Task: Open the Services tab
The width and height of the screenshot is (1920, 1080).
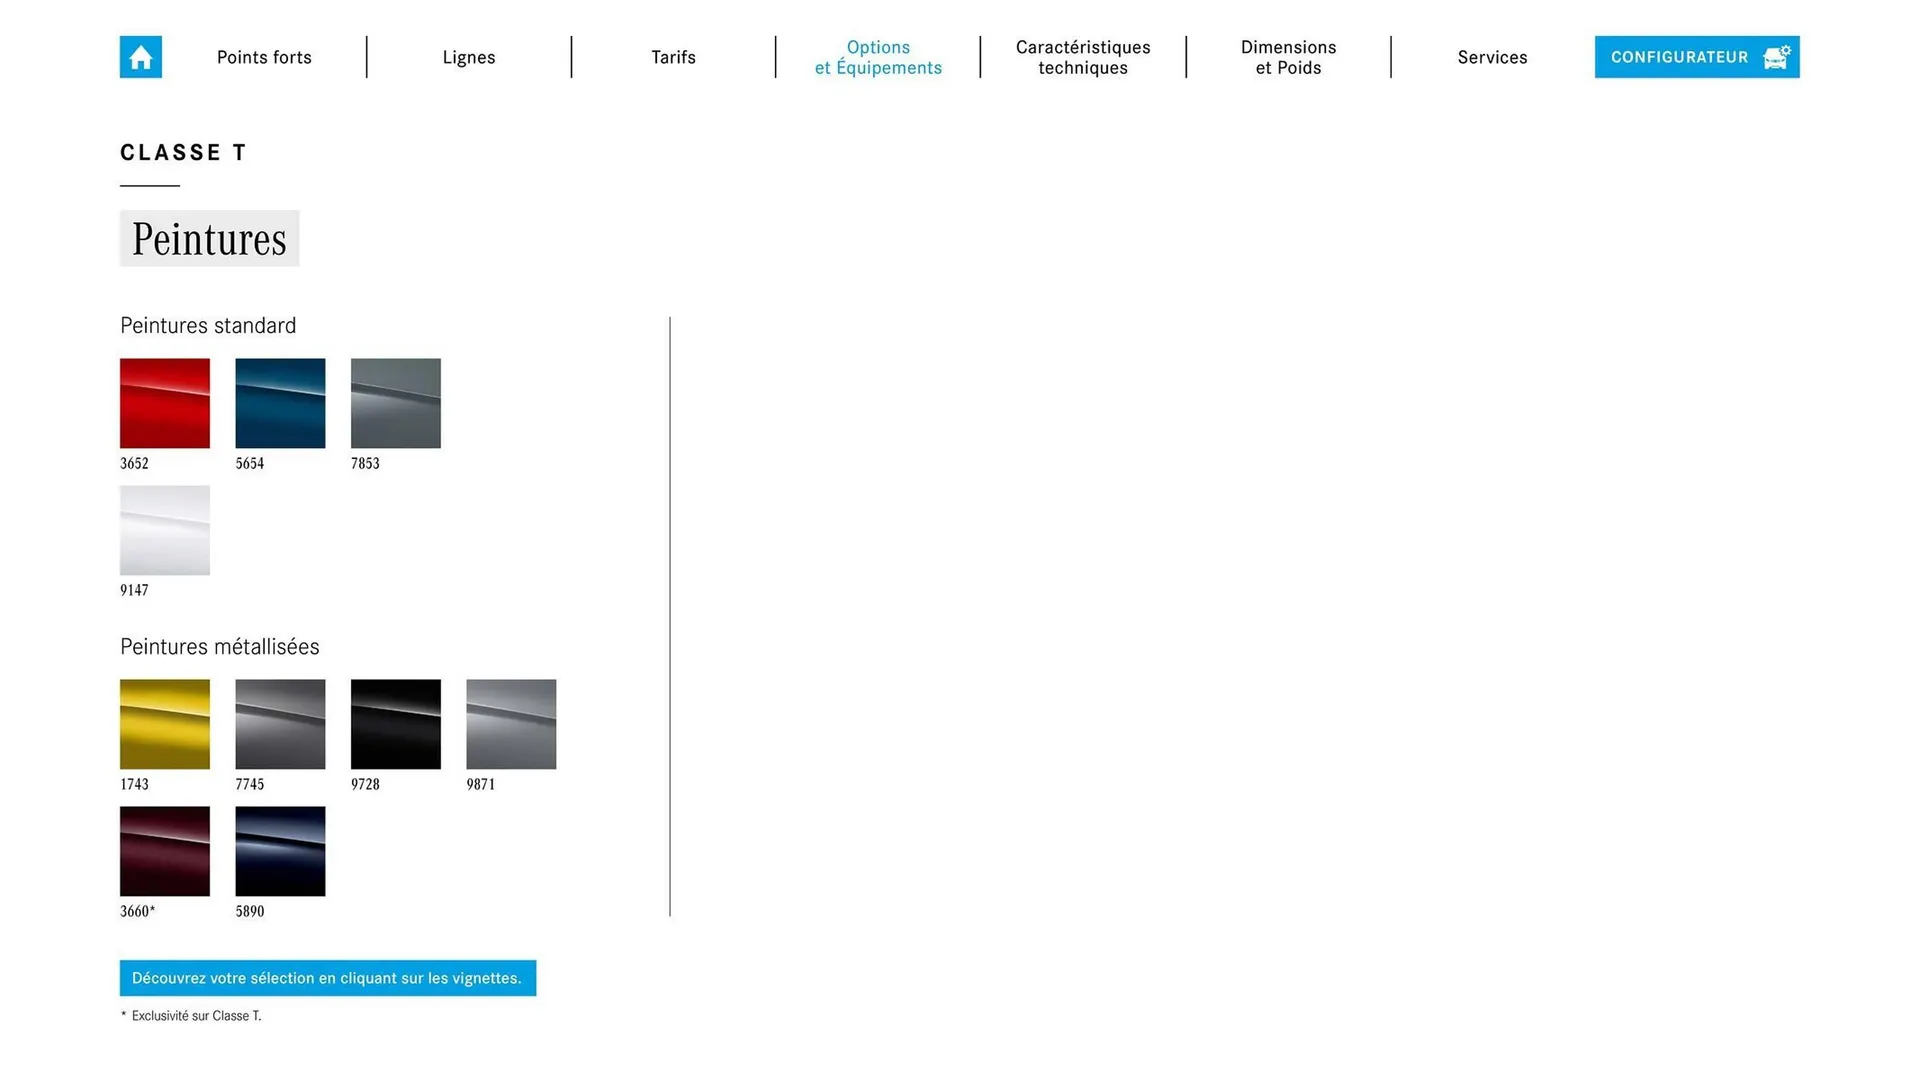Action: coord(1492,57)
